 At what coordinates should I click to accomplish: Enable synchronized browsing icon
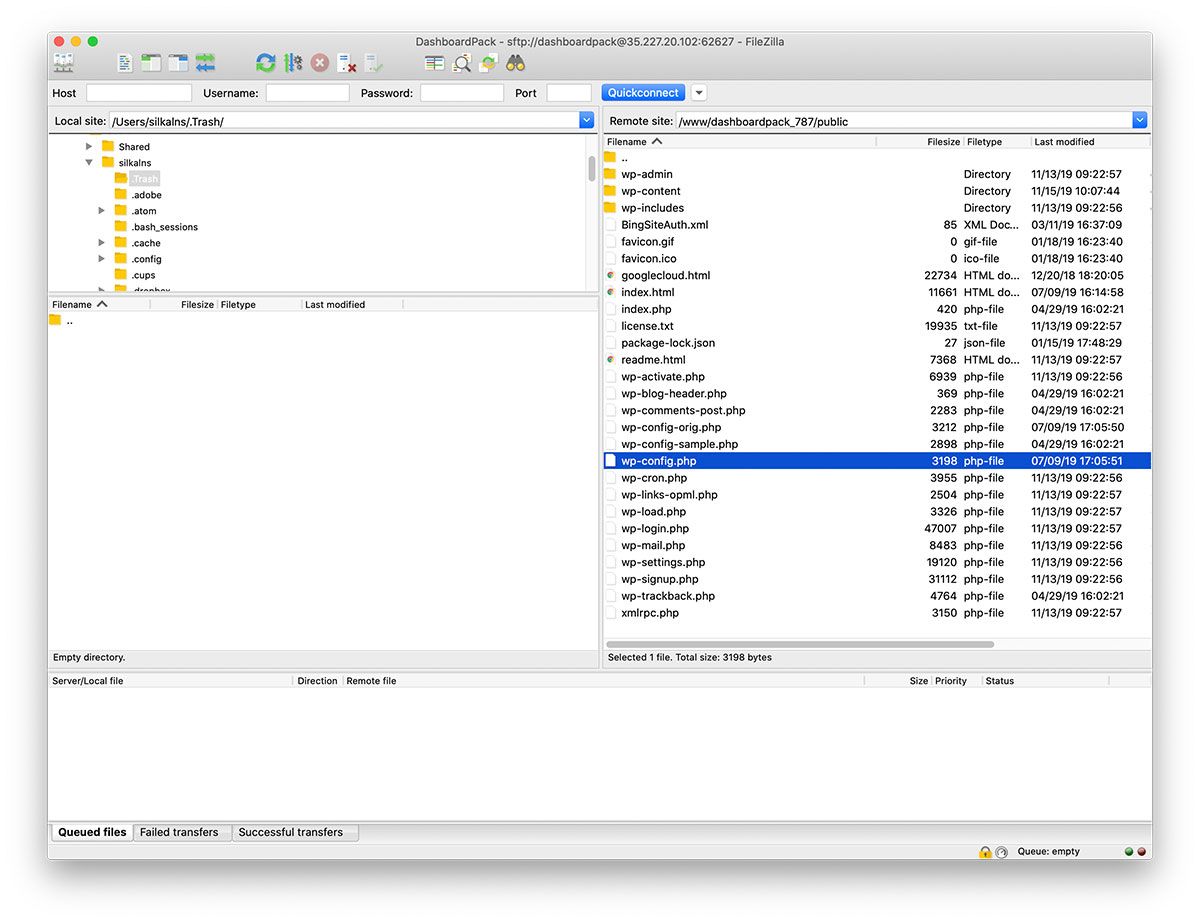[x=488, y=63]
